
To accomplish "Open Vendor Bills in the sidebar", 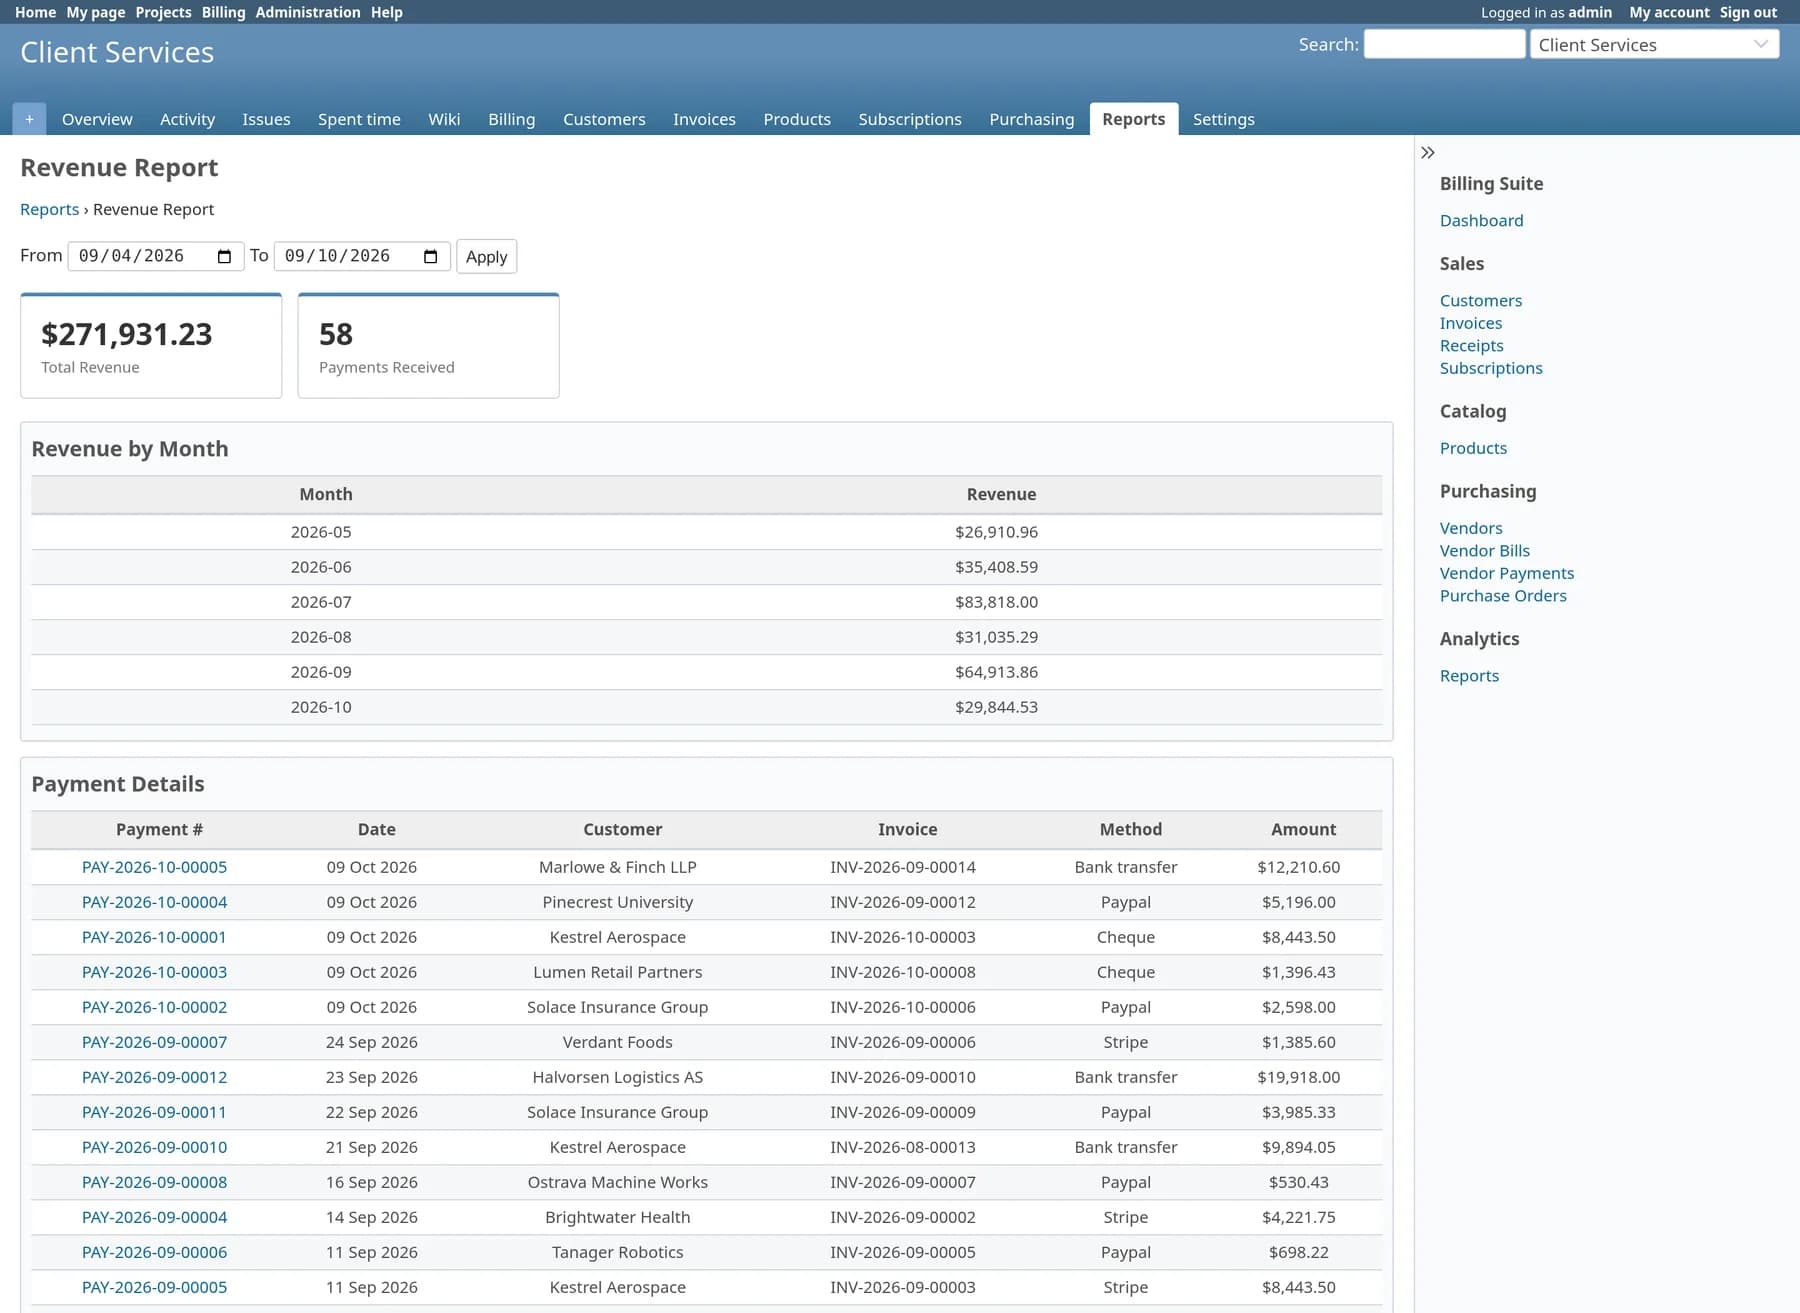I will [x=1484, y=550].
